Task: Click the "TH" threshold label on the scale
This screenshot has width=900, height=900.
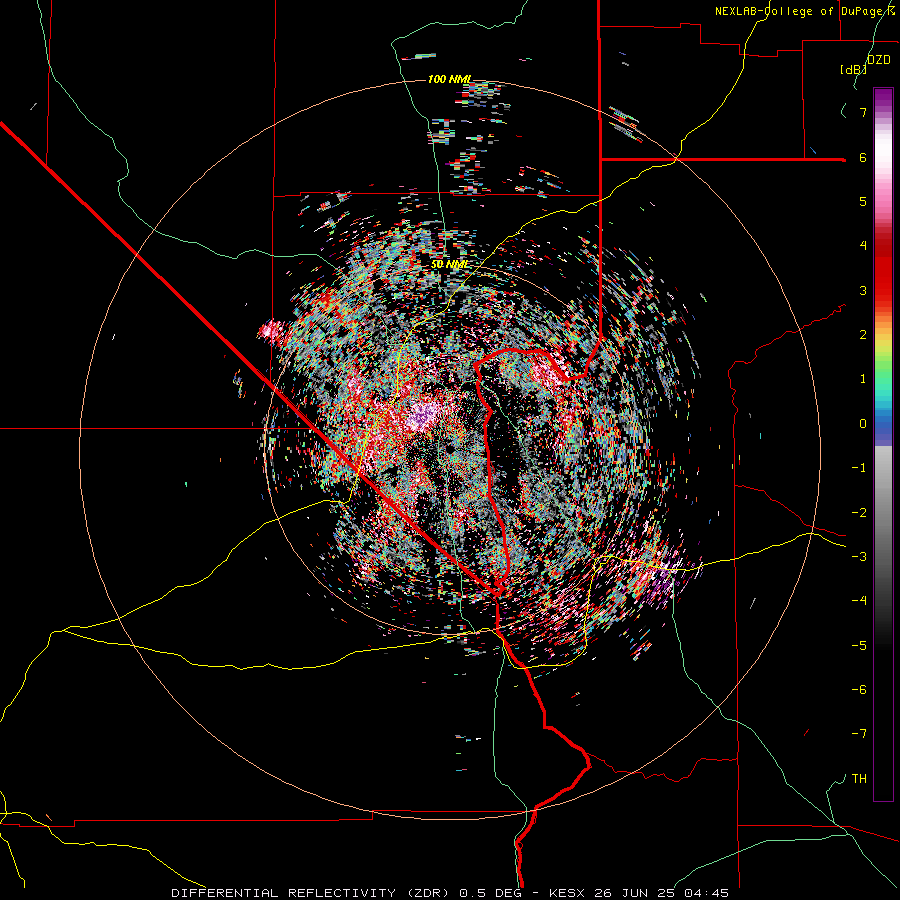Action: tap(859, 779)
